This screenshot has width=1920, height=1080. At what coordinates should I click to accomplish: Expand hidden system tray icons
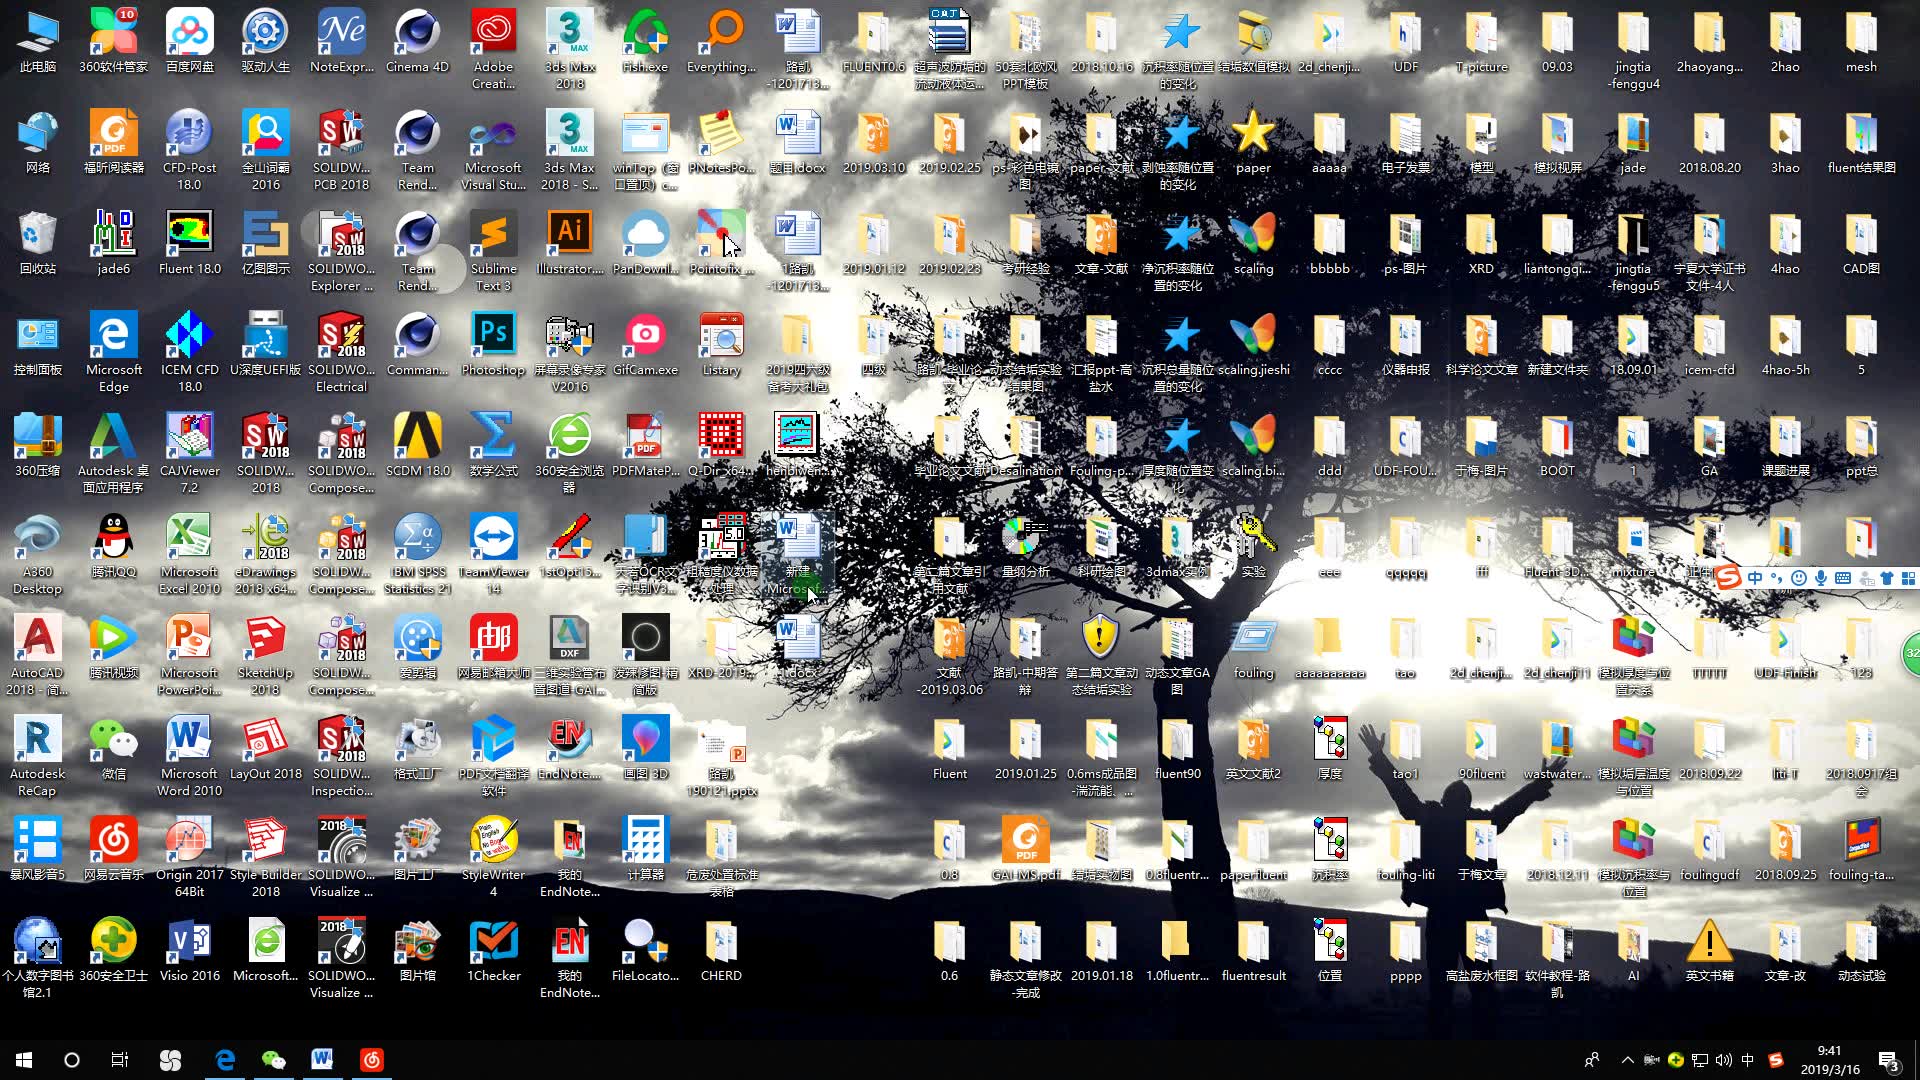click(1628, 1060)
